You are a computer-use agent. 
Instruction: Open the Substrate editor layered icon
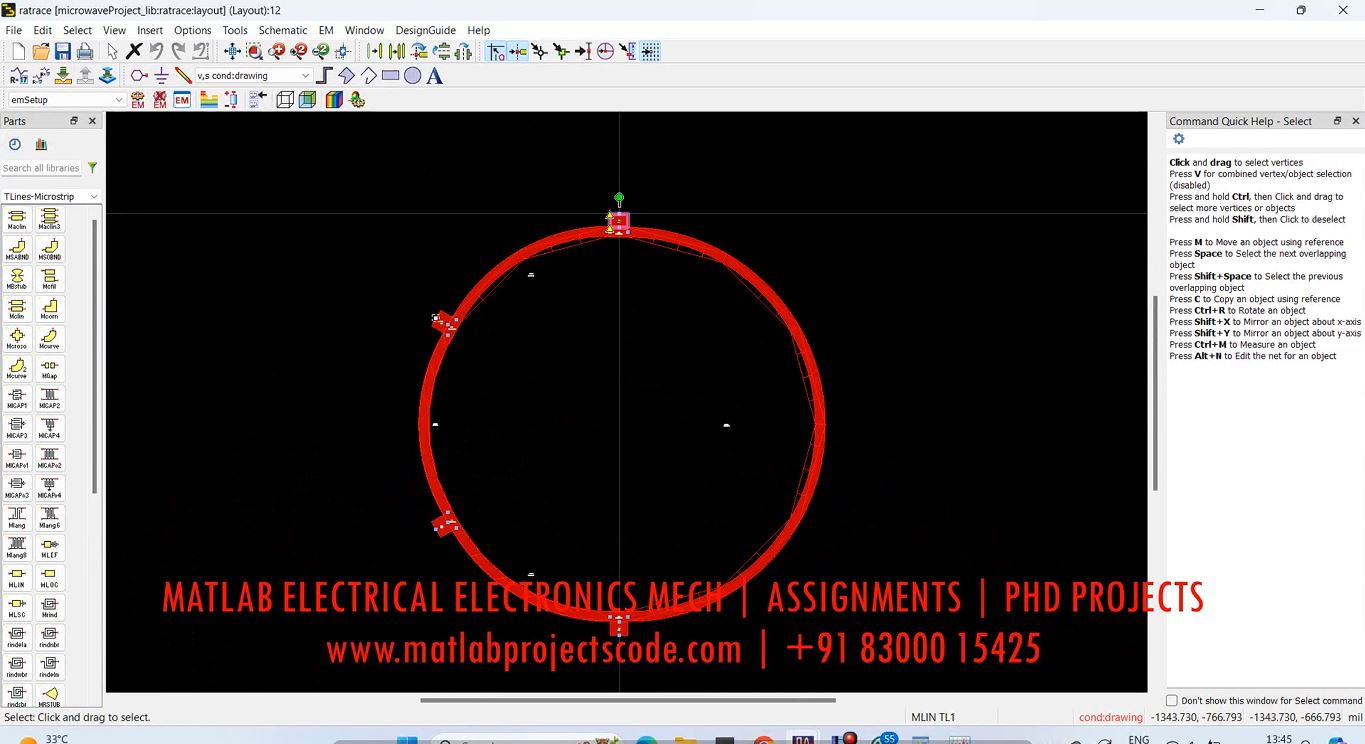208,100
